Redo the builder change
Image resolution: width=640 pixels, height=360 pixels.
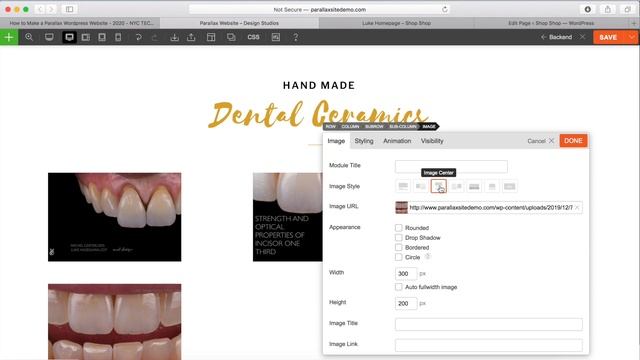(155, 37)
